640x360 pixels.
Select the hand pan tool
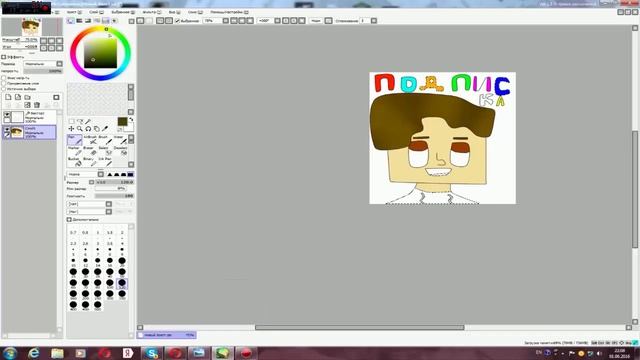click(97, 129)
